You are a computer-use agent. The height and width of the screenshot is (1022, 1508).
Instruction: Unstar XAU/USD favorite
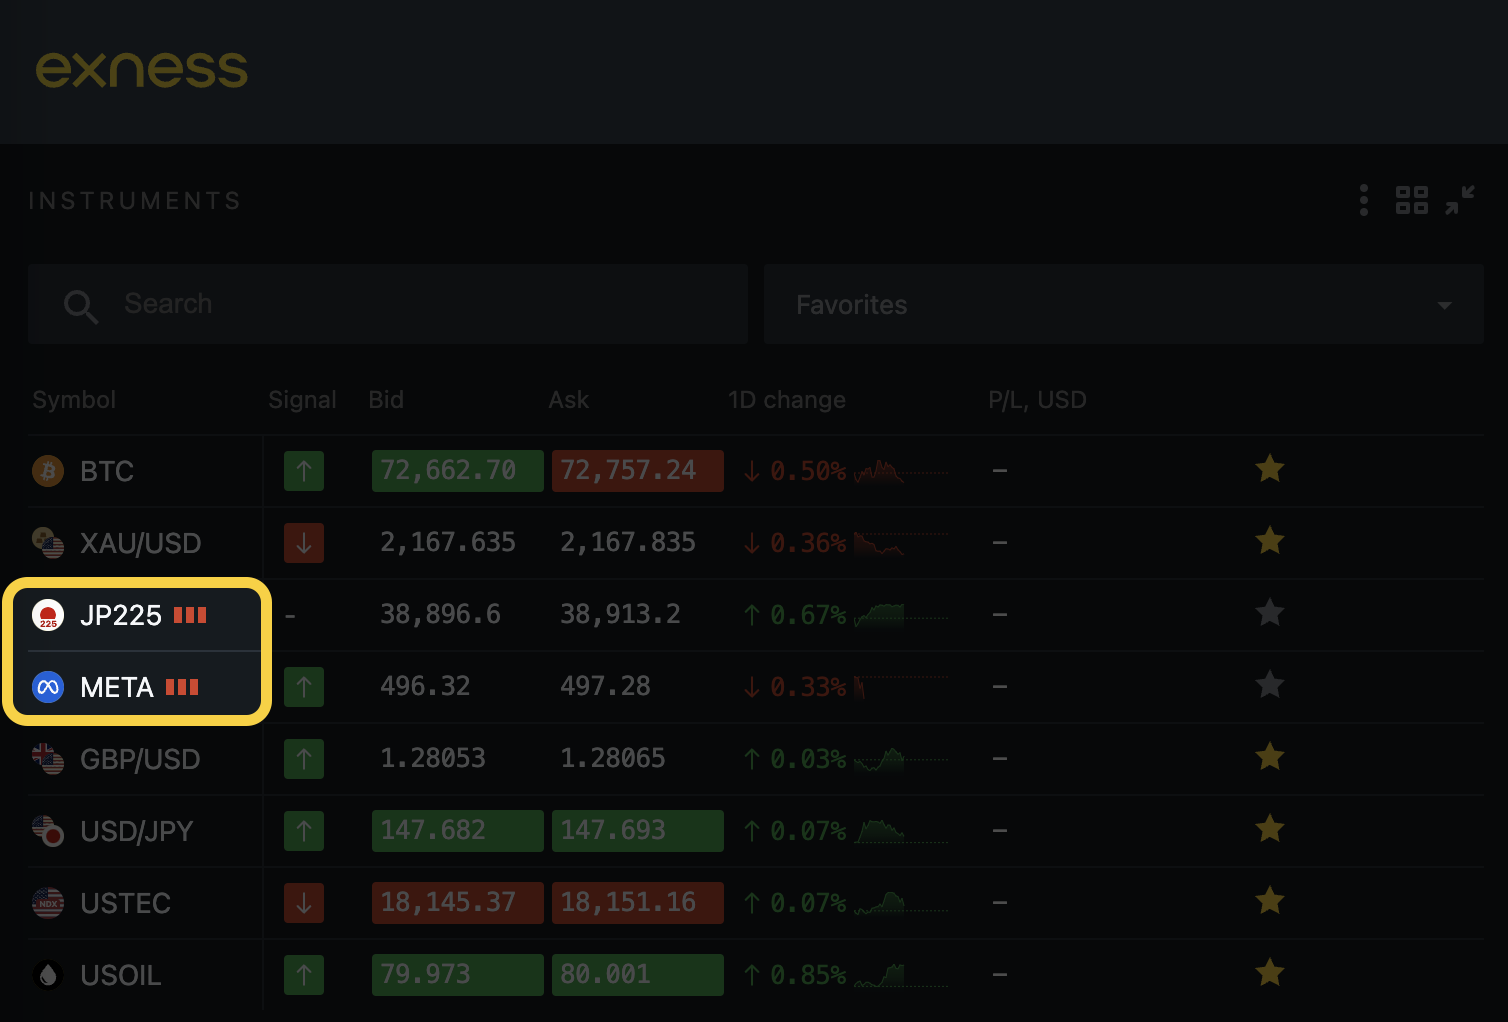click(1270, 540)
